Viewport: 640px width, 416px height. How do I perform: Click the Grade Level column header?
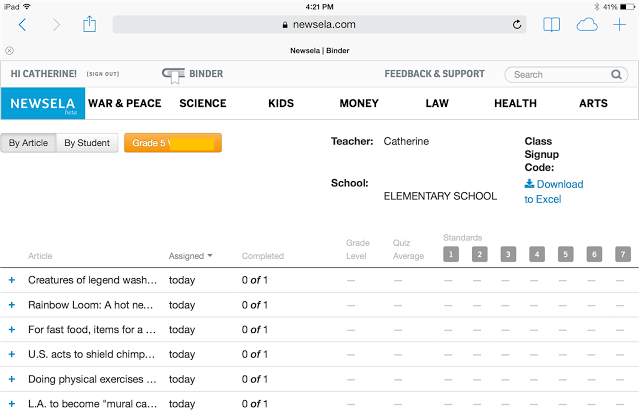358,249
